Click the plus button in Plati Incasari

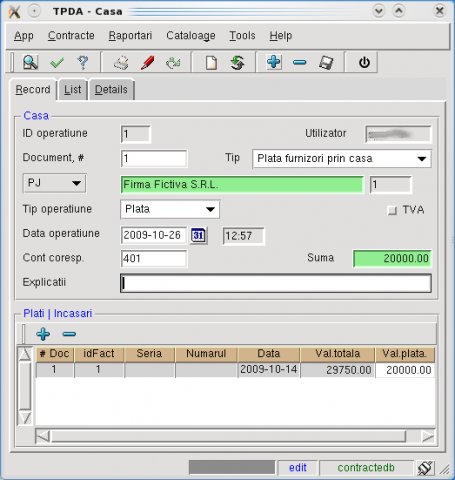pyautogui.click(x=43, y=334)
